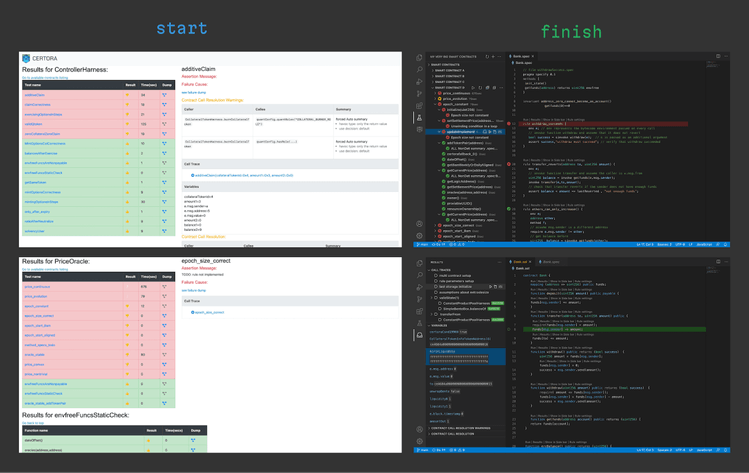Switch to the Bank.spec tab in bottom editor
The width and height of the screenshot is (749, 473).
pyautogui.click(x=549, y=262)
